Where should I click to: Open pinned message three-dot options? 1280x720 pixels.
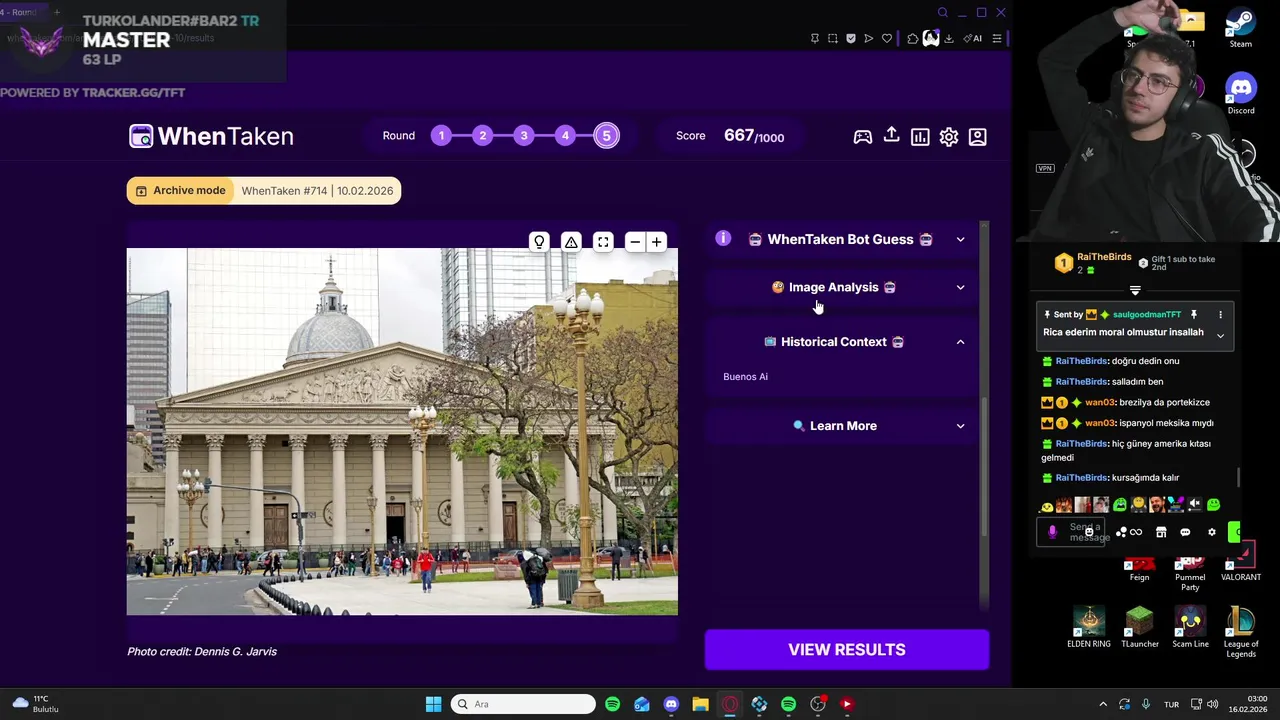coord(1220,314)
